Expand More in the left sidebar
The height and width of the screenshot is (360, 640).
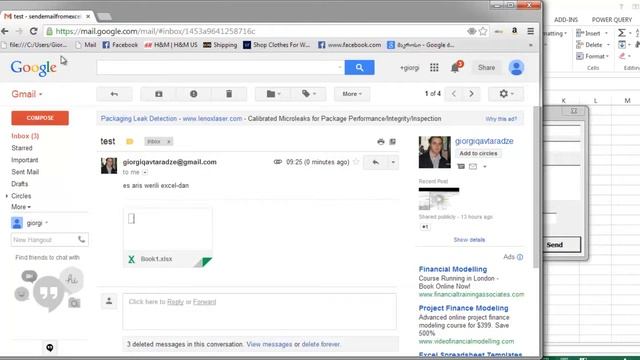pos(21,207)
